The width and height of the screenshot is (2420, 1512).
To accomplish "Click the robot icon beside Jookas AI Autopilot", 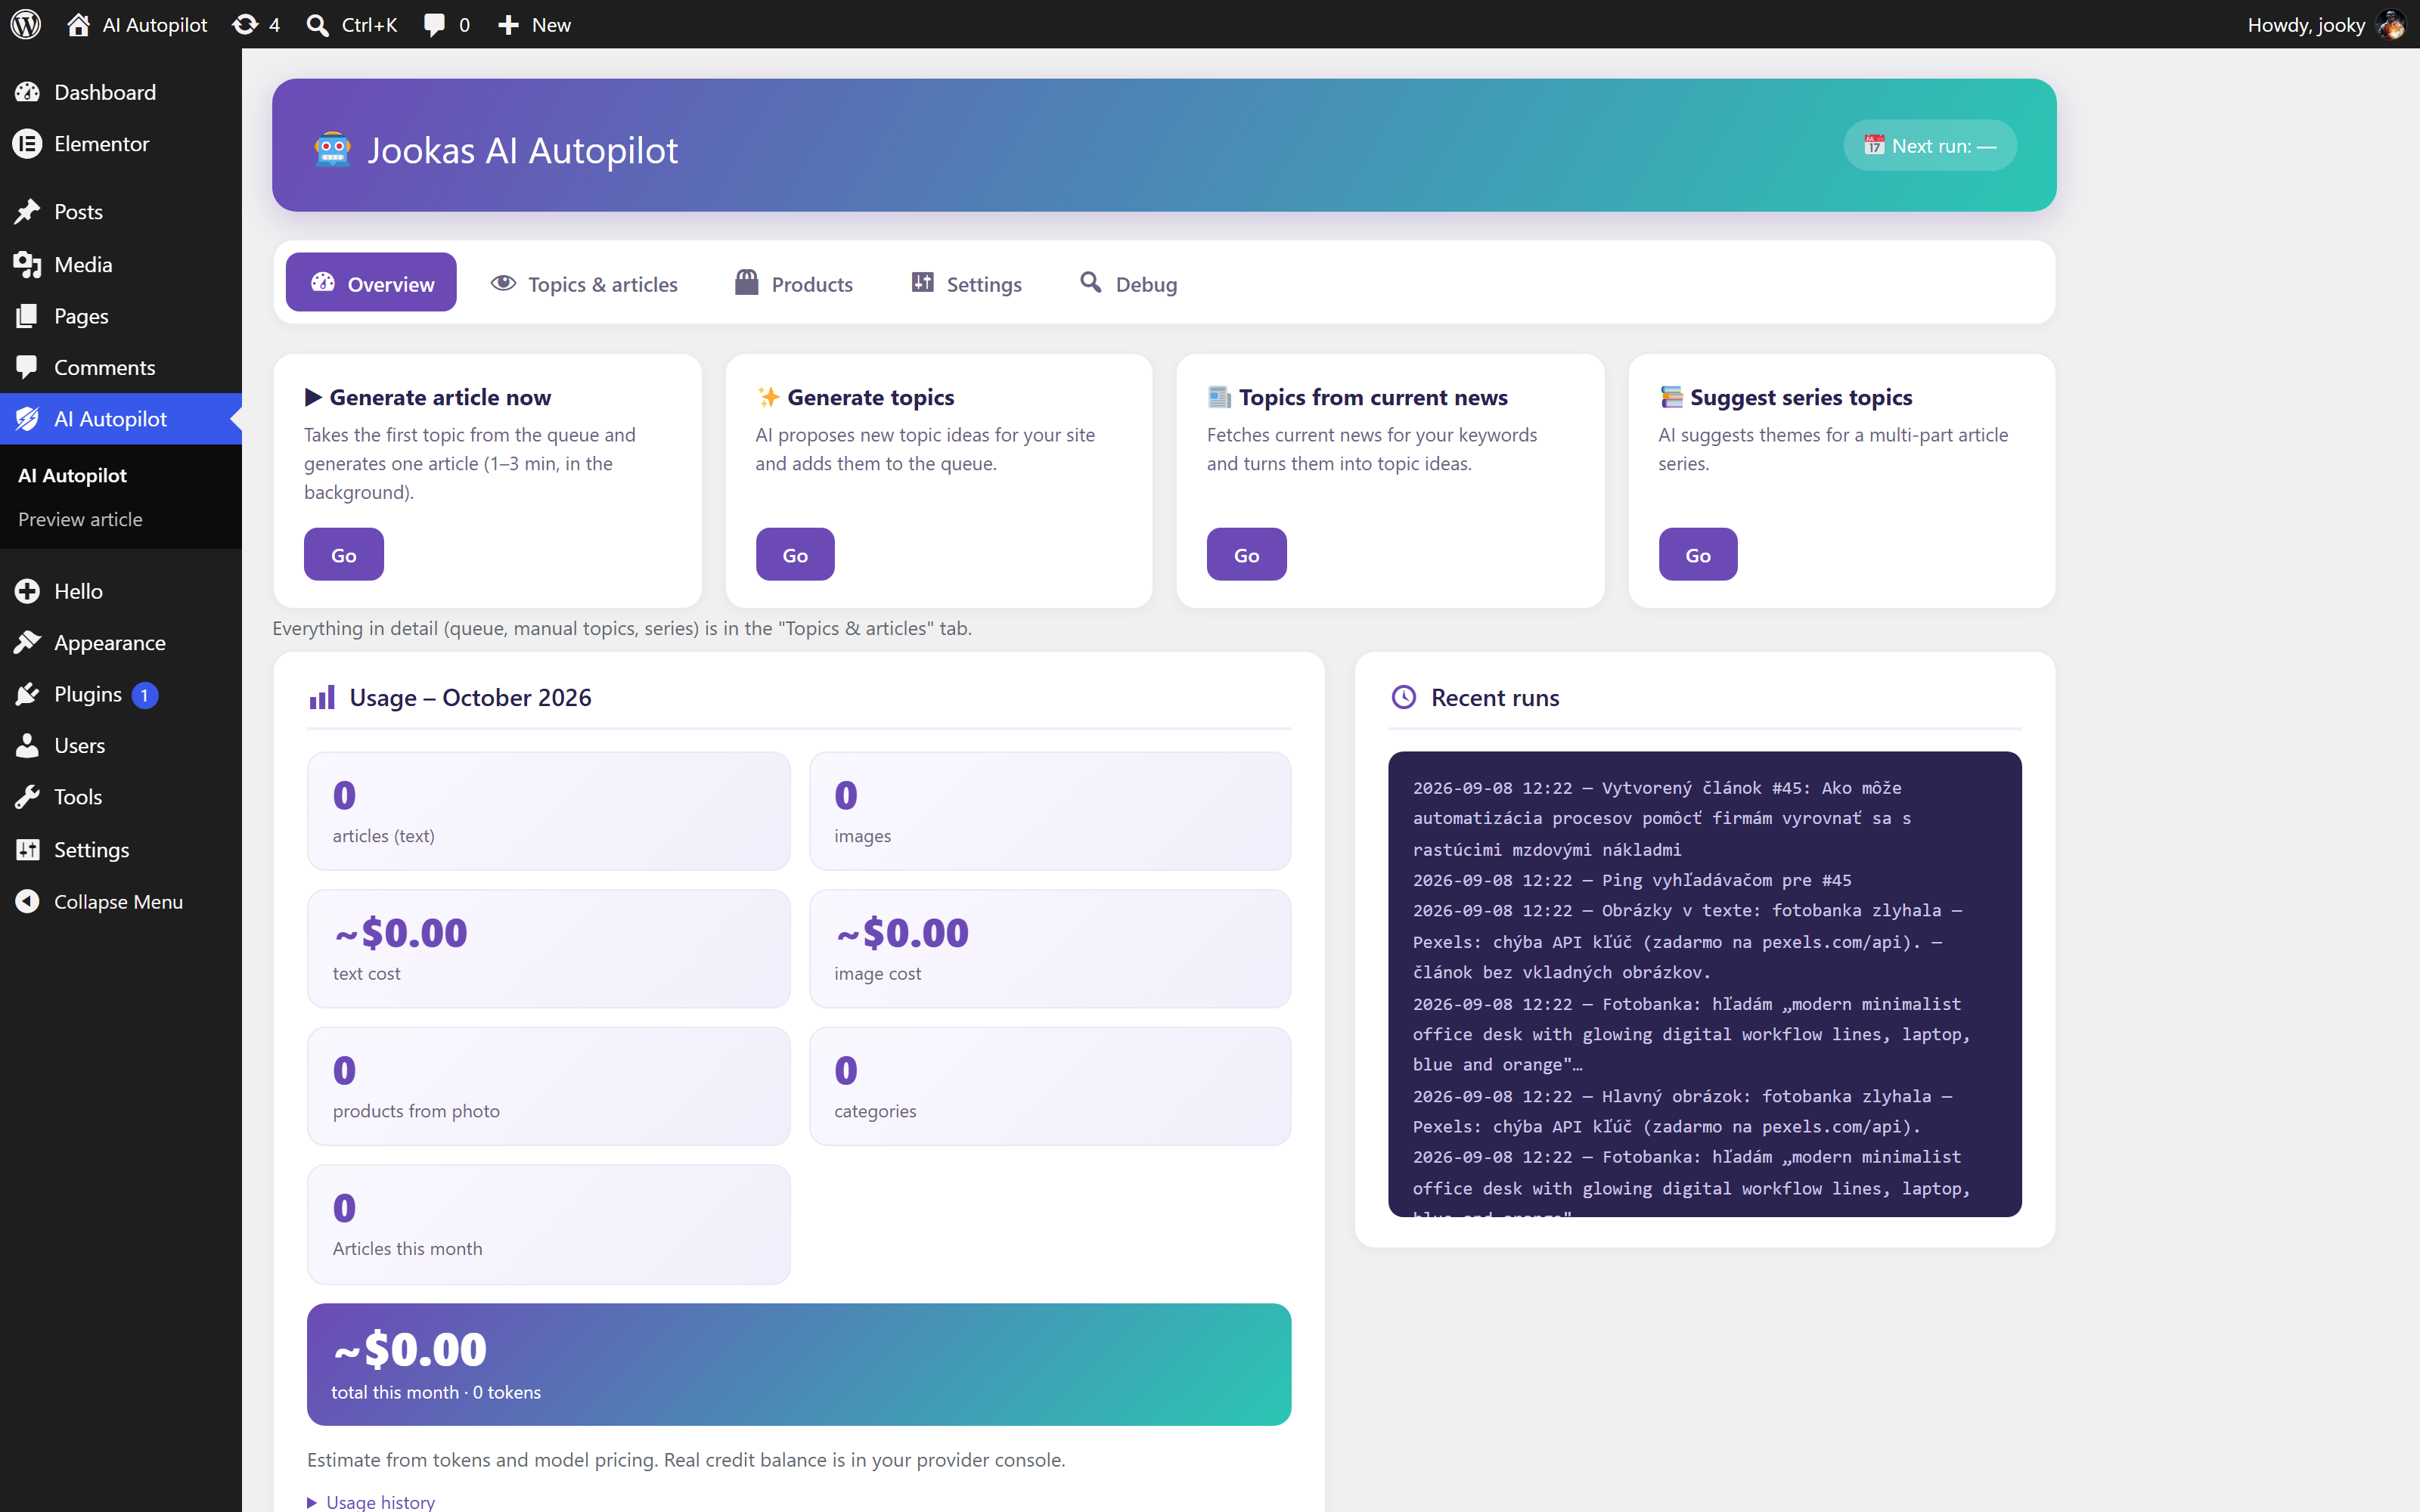I will coord(332,150).
